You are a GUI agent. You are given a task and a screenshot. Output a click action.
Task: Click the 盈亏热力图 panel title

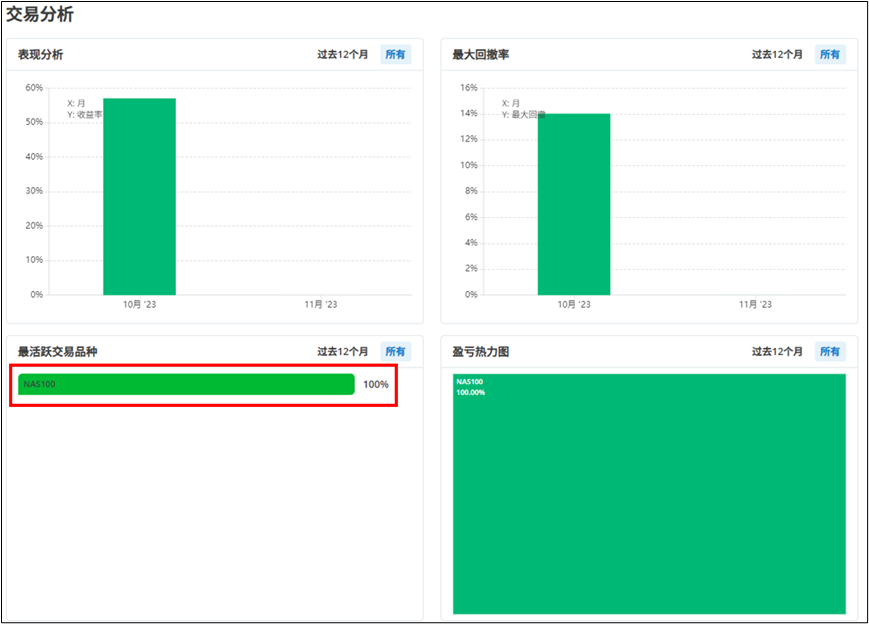click(x=481, y=352)
